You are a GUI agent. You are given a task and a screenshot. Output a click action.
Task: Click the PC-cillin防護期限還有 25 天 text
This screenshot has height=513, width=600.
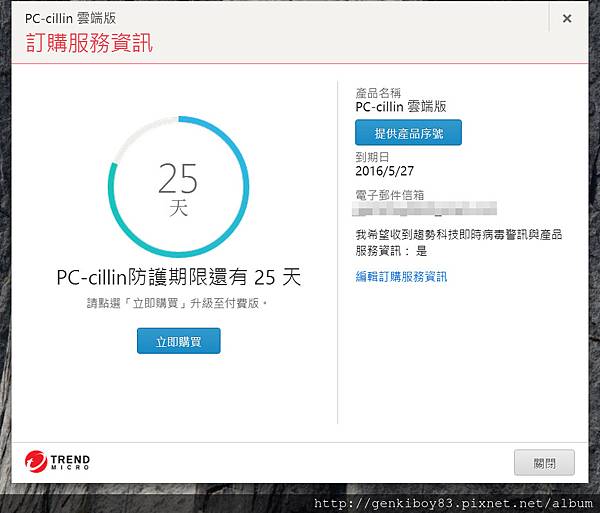[x=179, y=277]
